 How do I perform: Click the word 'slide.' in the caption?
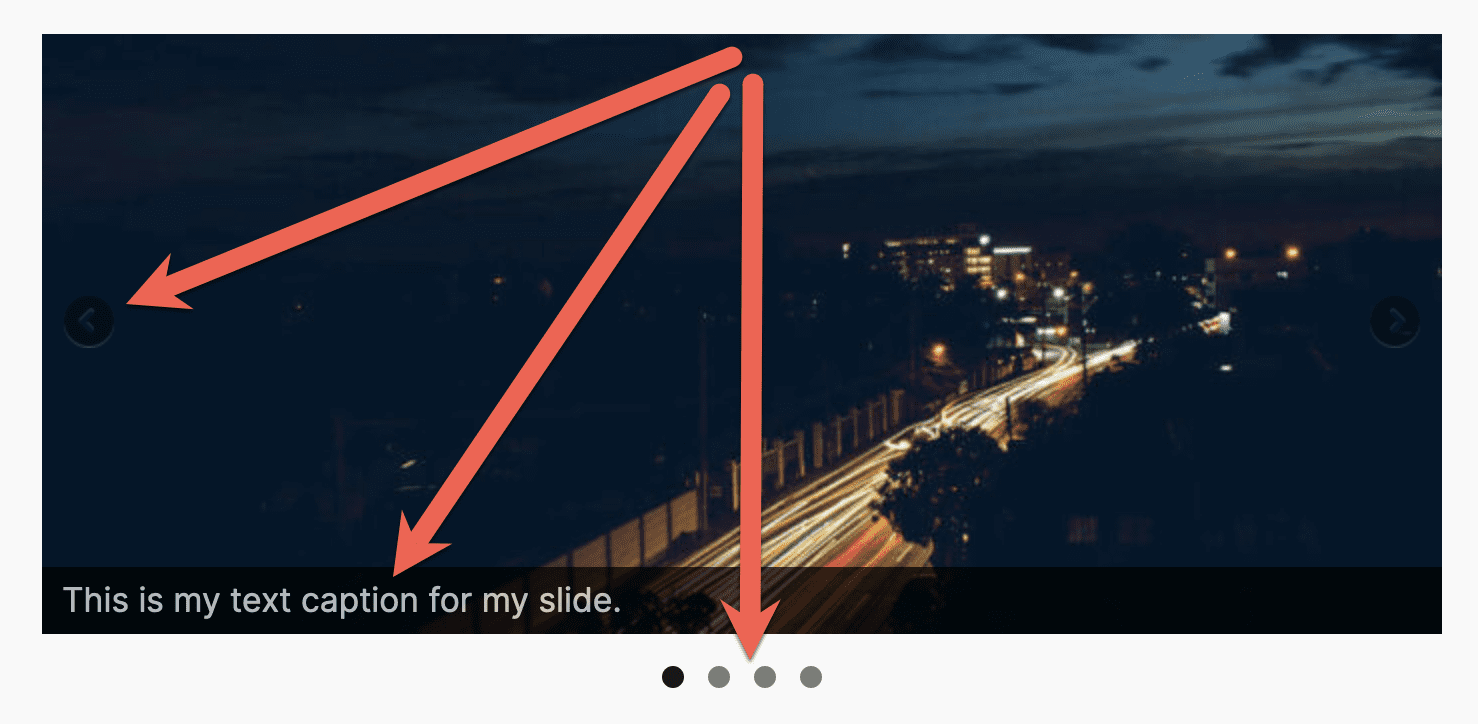[x=580, y=601]
